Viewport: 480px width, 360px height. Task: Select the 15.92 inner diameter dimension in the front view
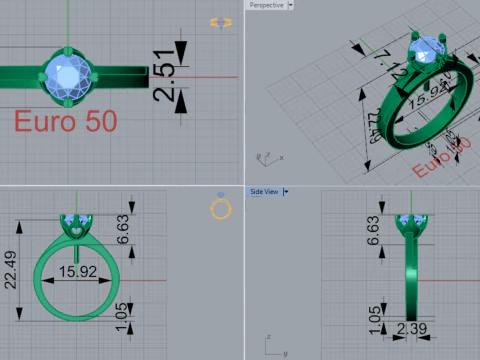click(x=78, y=272)
